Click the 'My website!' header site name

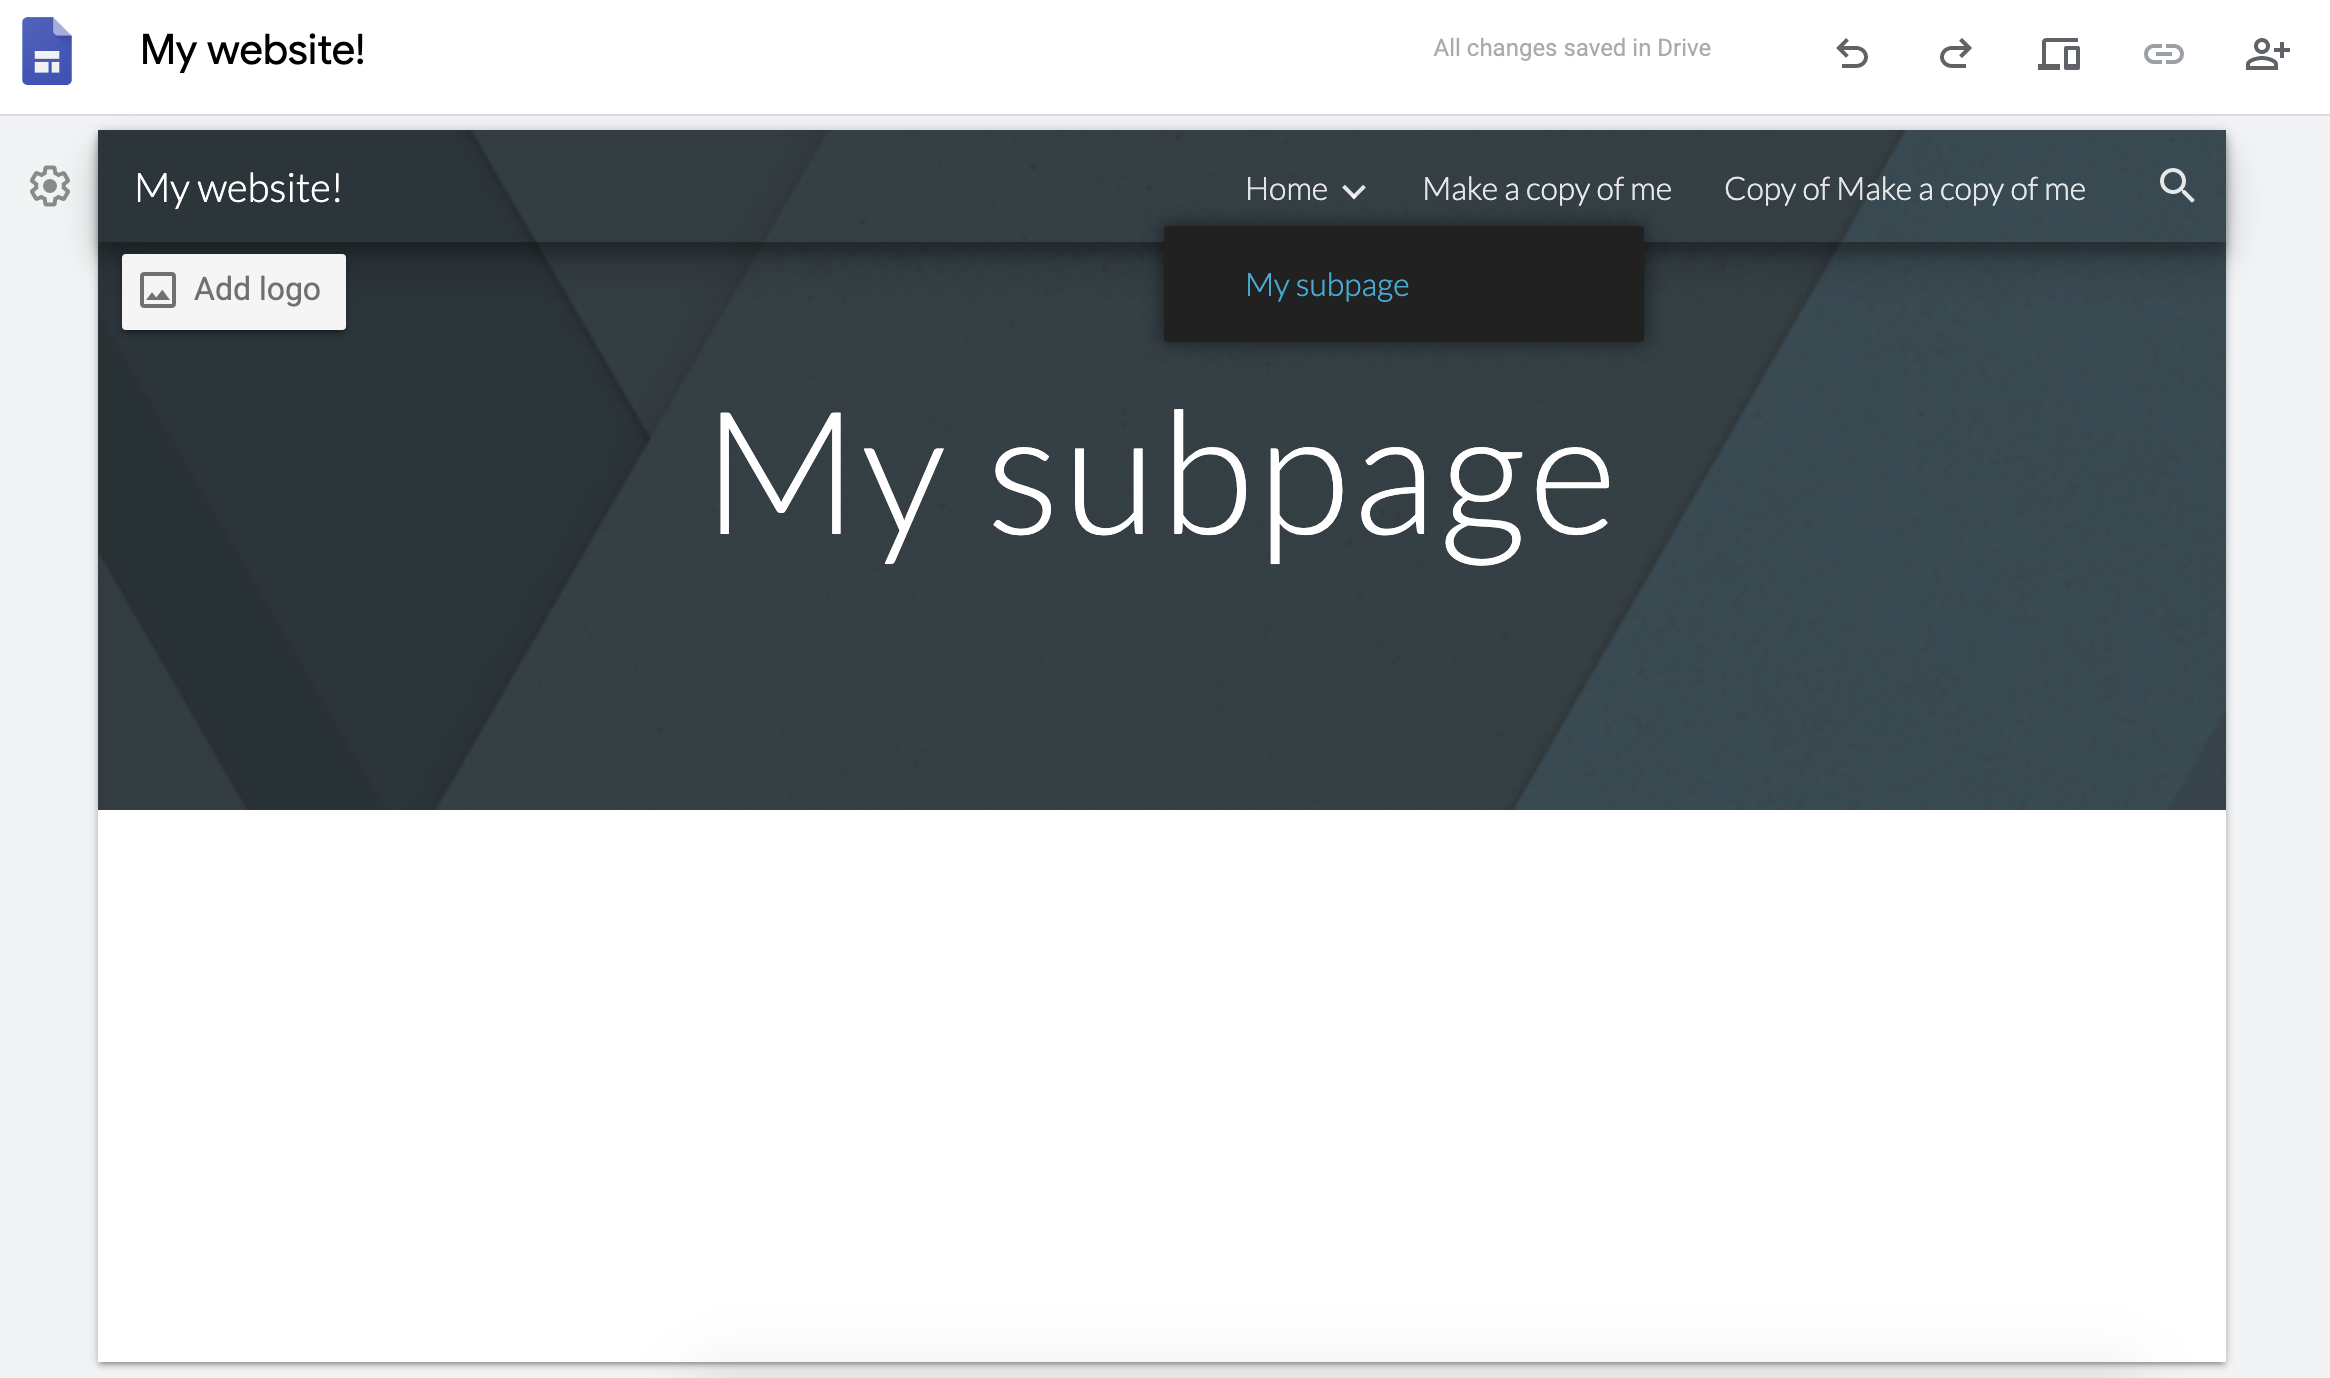(238, 188)
